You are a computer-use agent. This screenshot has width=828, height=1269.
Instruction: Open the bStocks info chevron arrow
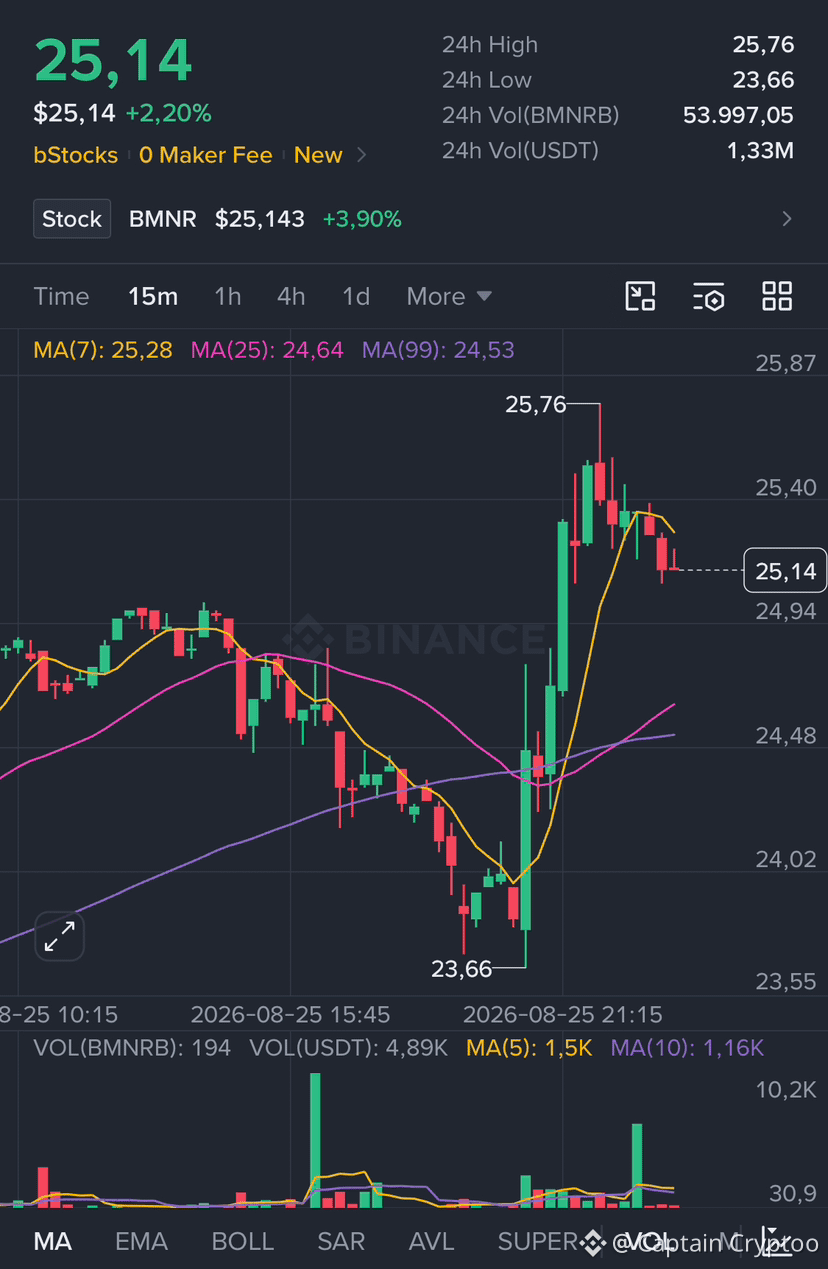tap(362, 155)
